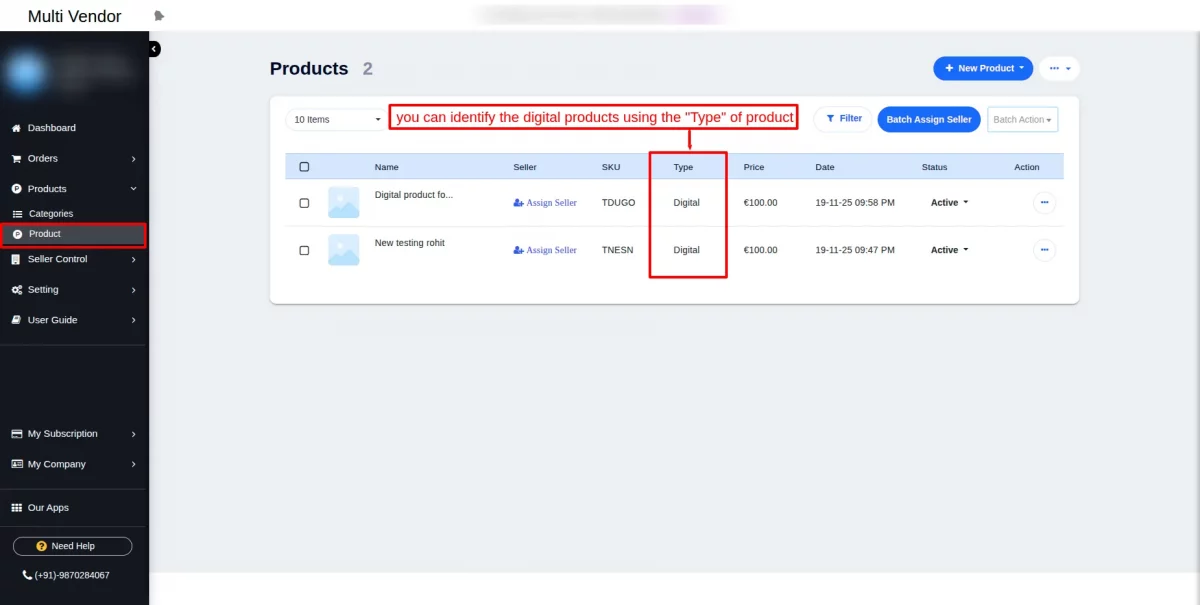This screenshot has width=1200, height=605.
Task: Click thumbnail image of Digital product fo...
Action: (343, 203)
